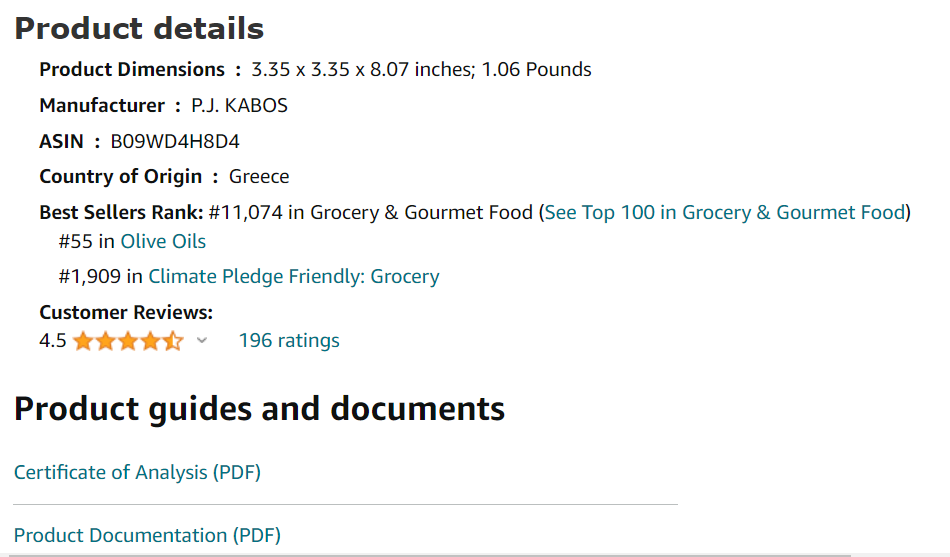Open the 196 ratings link

point(289,341)
